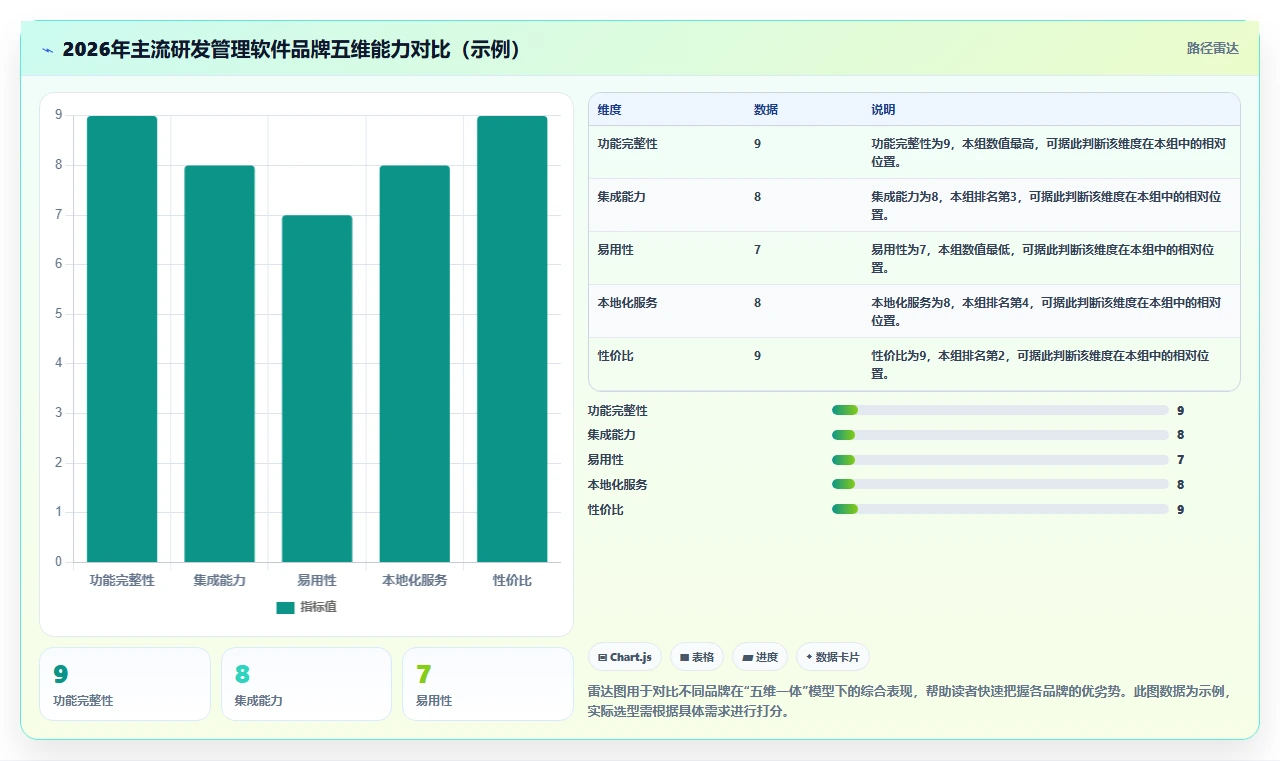This screenshot has width=1280, height=761.
Task: Open the data card showing 8 集成能力
Action: tap(306, 684)
